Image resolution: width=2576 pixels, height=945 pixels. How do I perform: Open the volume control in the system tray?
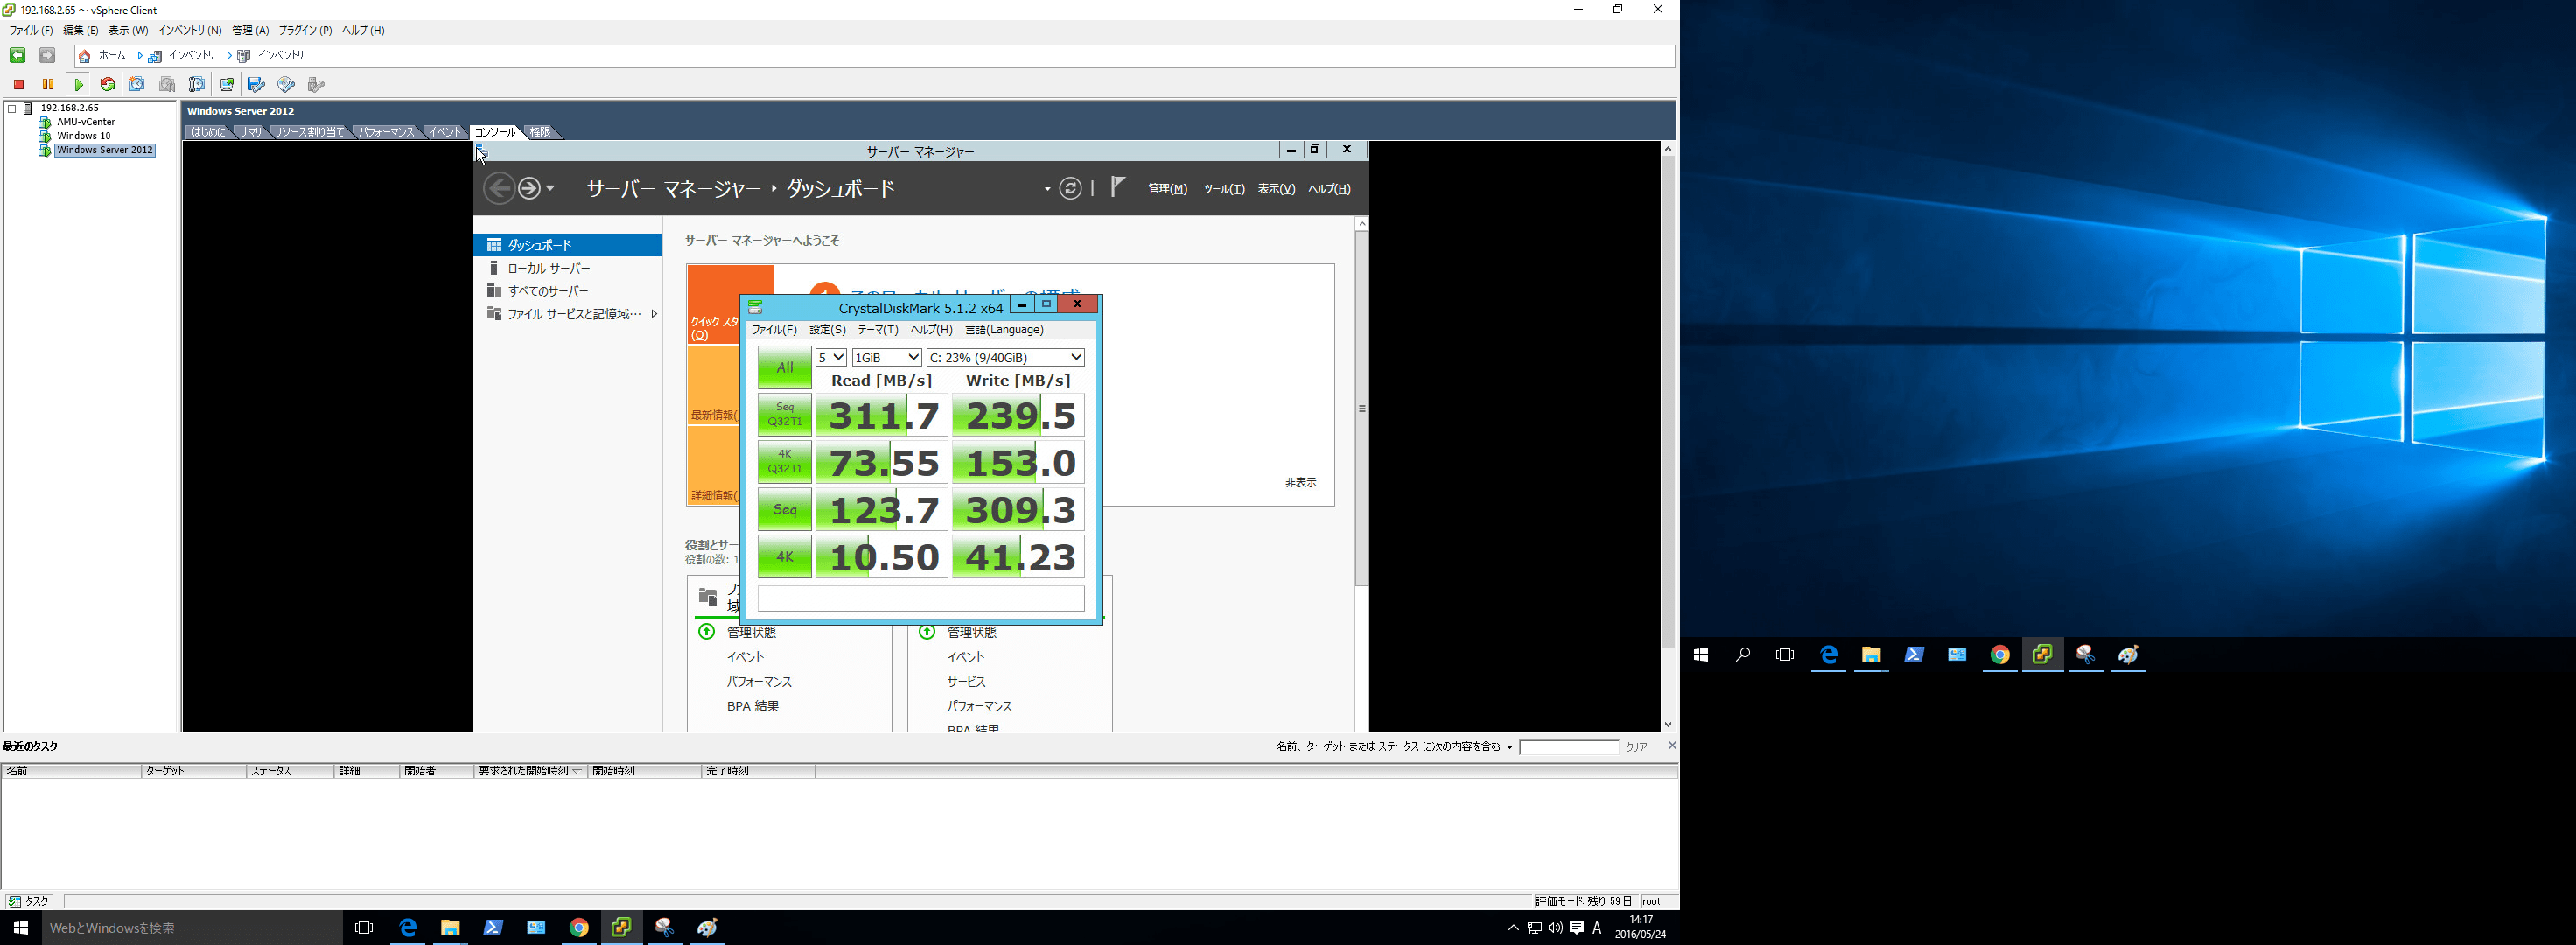pyautogui.click(x=1555, y=928)
